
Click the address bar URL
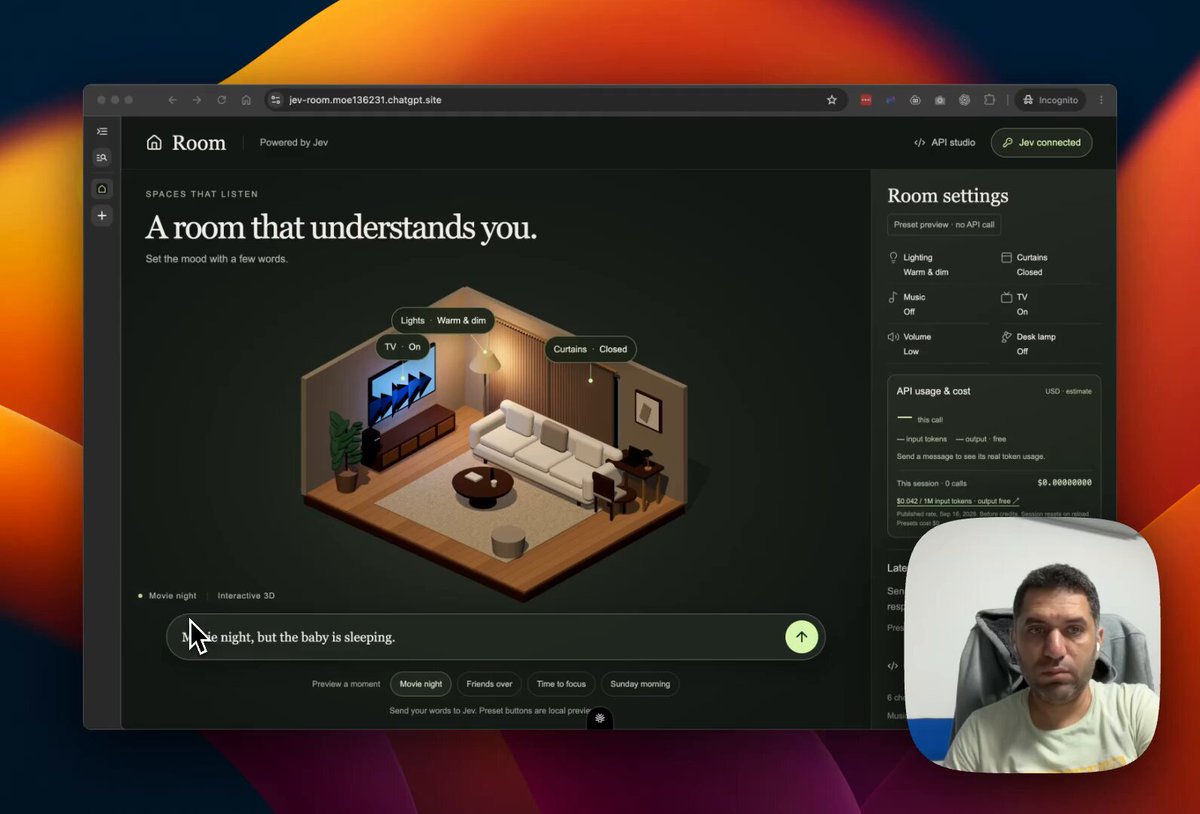coord(365,100)
